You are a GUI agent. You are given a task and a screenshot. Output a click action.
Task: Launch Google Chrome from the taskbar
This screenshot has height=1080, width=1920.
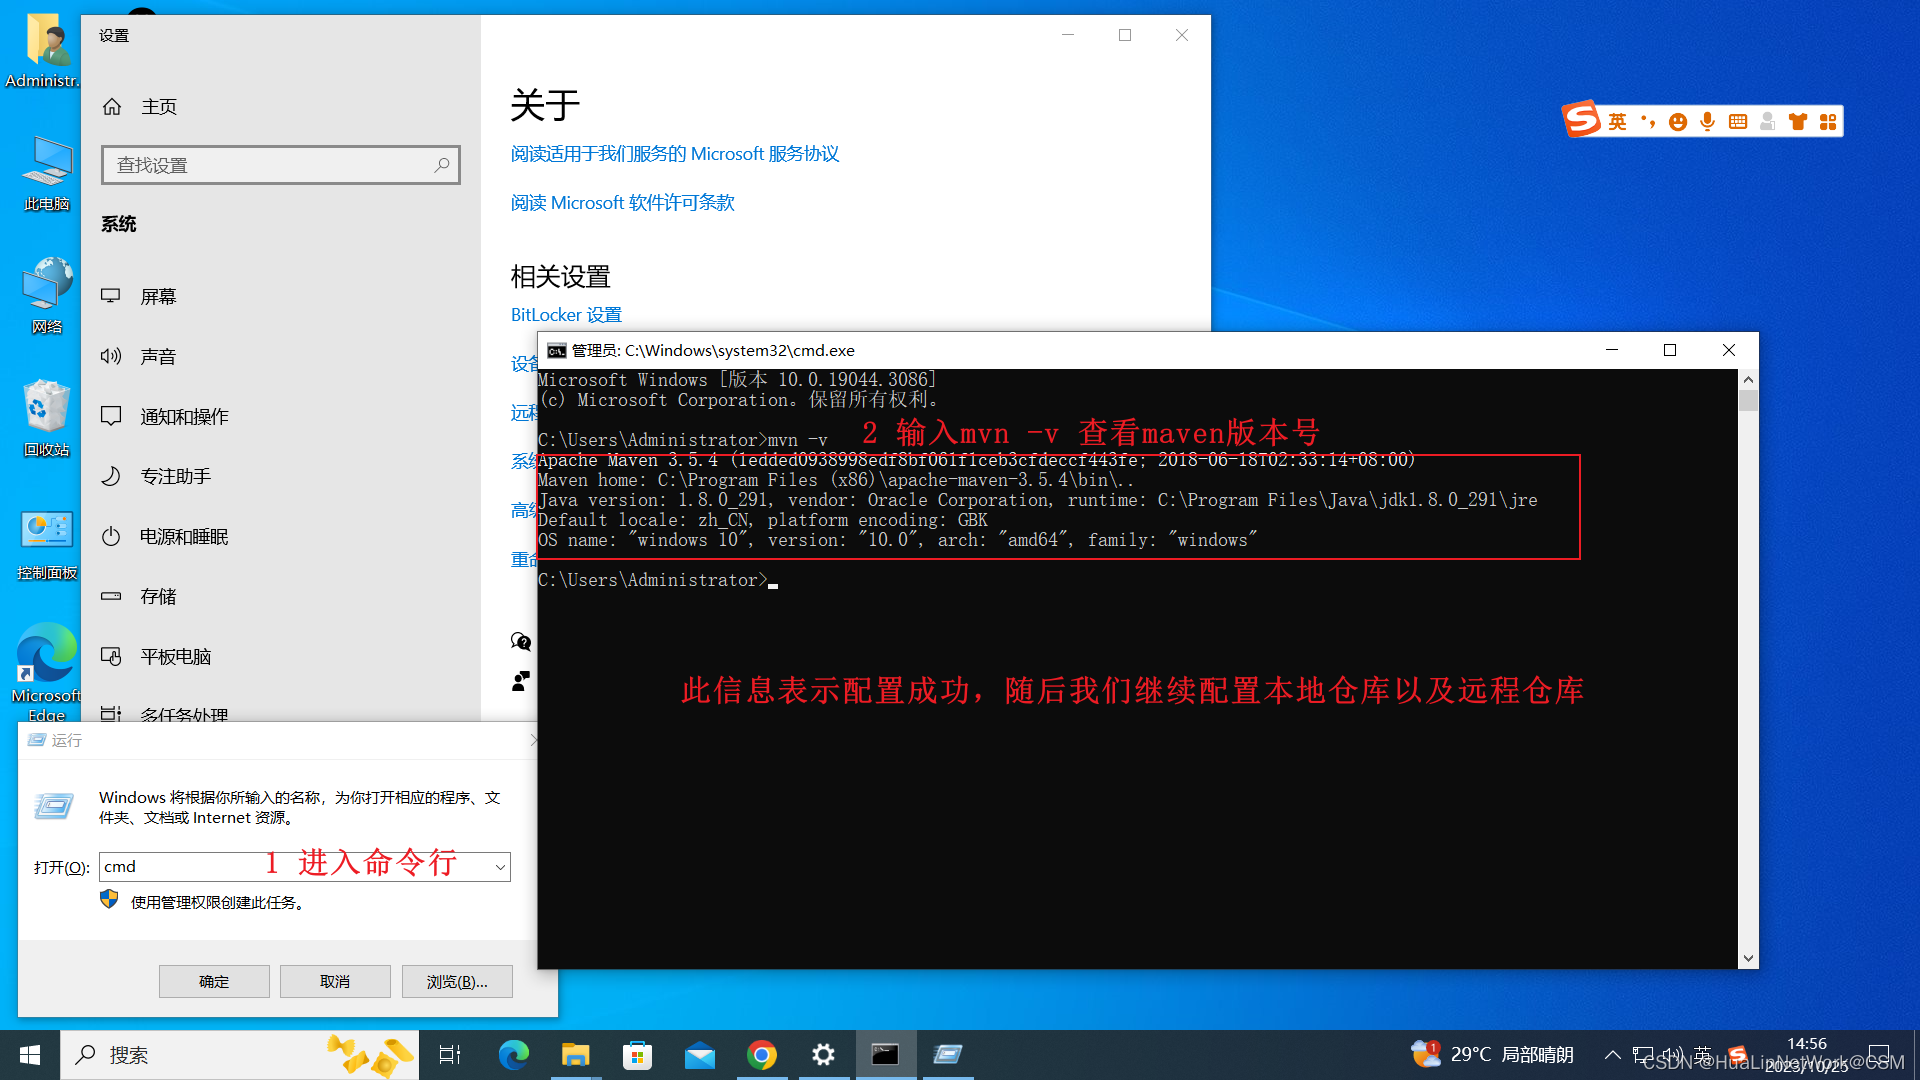point(762,1055)
